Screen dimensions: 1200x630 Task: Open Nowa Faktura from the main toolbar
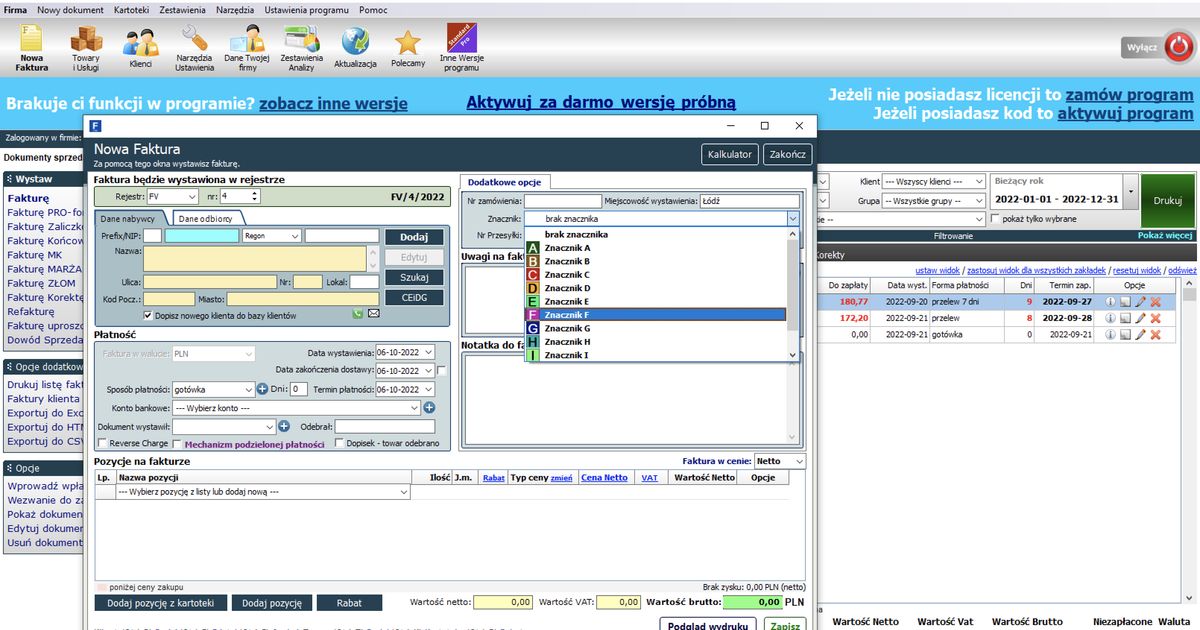(32, 48)
